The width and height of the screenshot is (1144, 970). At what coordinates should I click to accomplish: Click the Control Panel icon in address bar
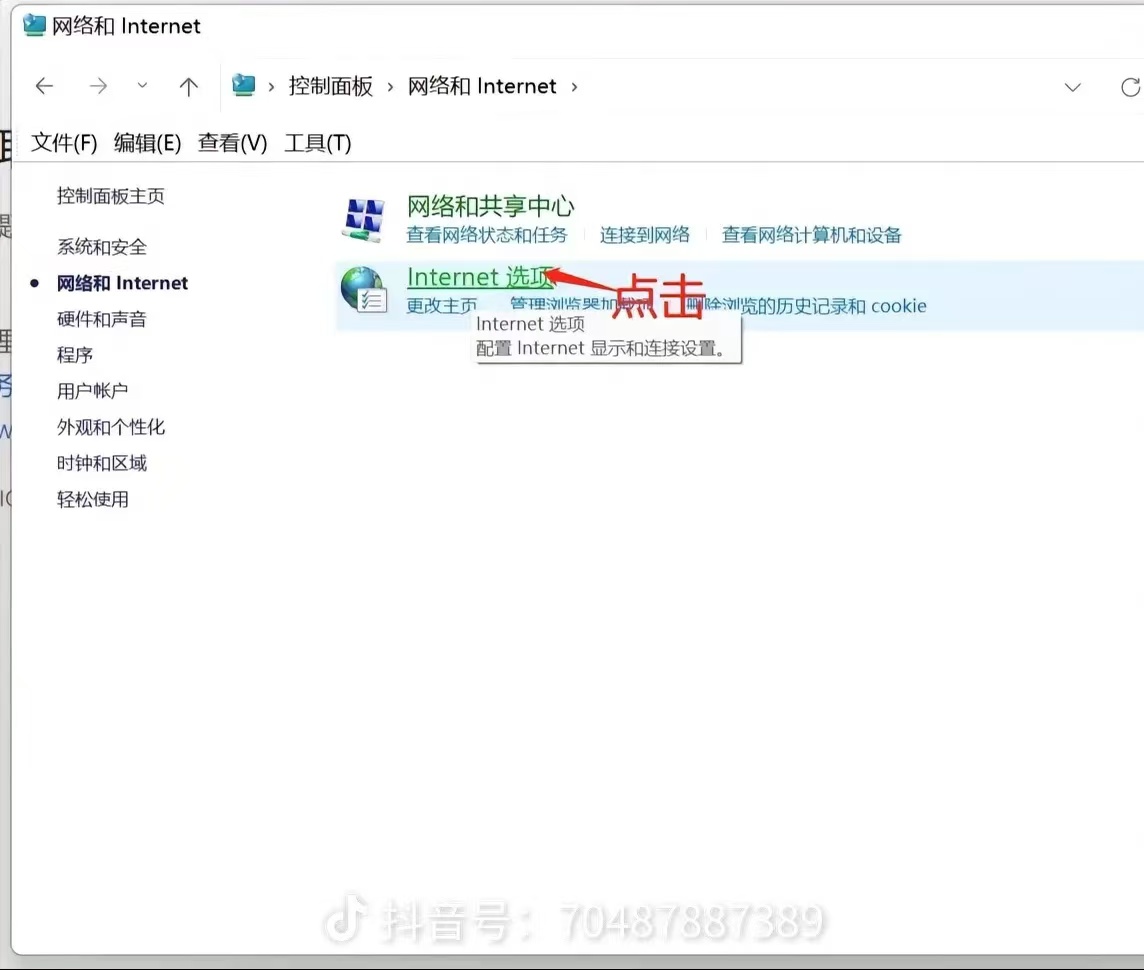[244, 86]
